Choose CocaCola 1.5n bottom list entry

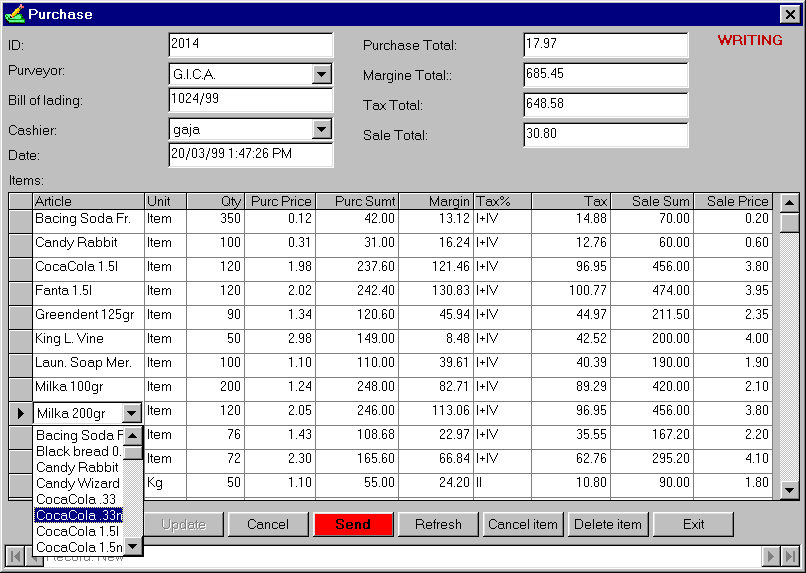tap(79, 547)
